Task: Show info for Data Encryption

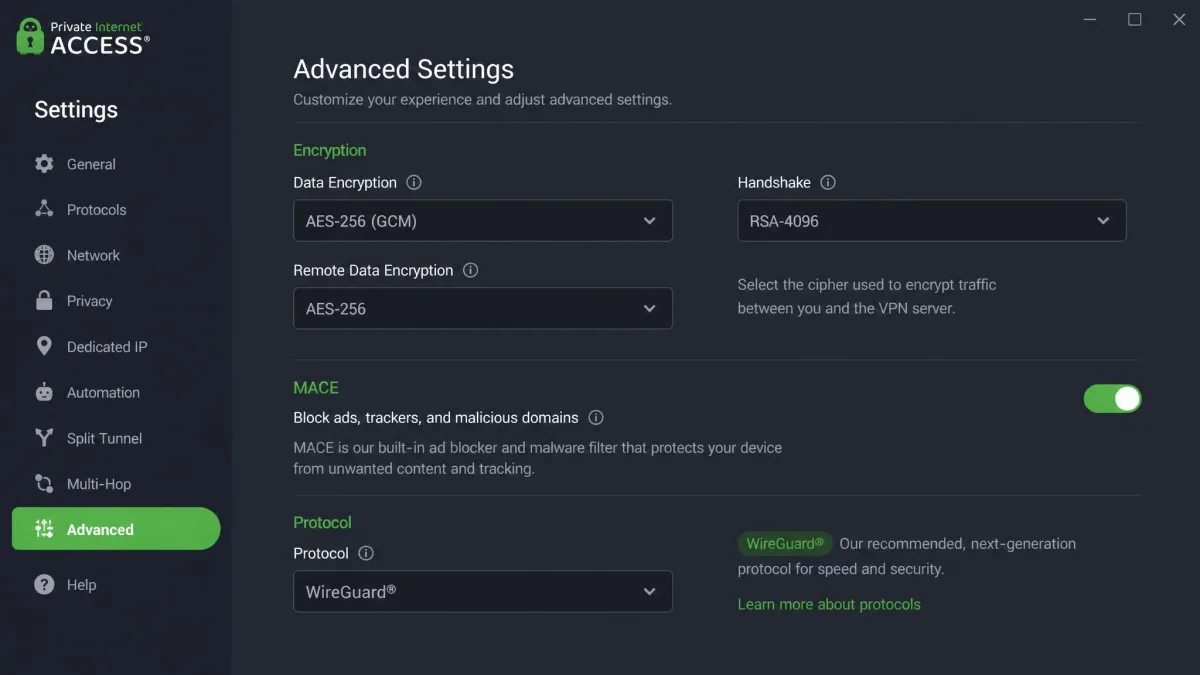Action: pos(414,183)
